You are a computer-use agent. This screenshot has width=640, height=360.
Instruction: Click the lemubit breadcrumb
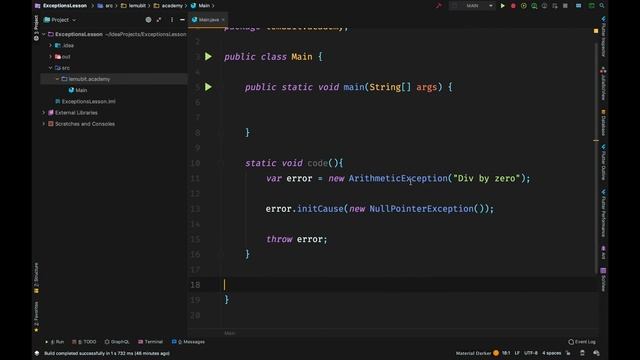click(133, 6)
